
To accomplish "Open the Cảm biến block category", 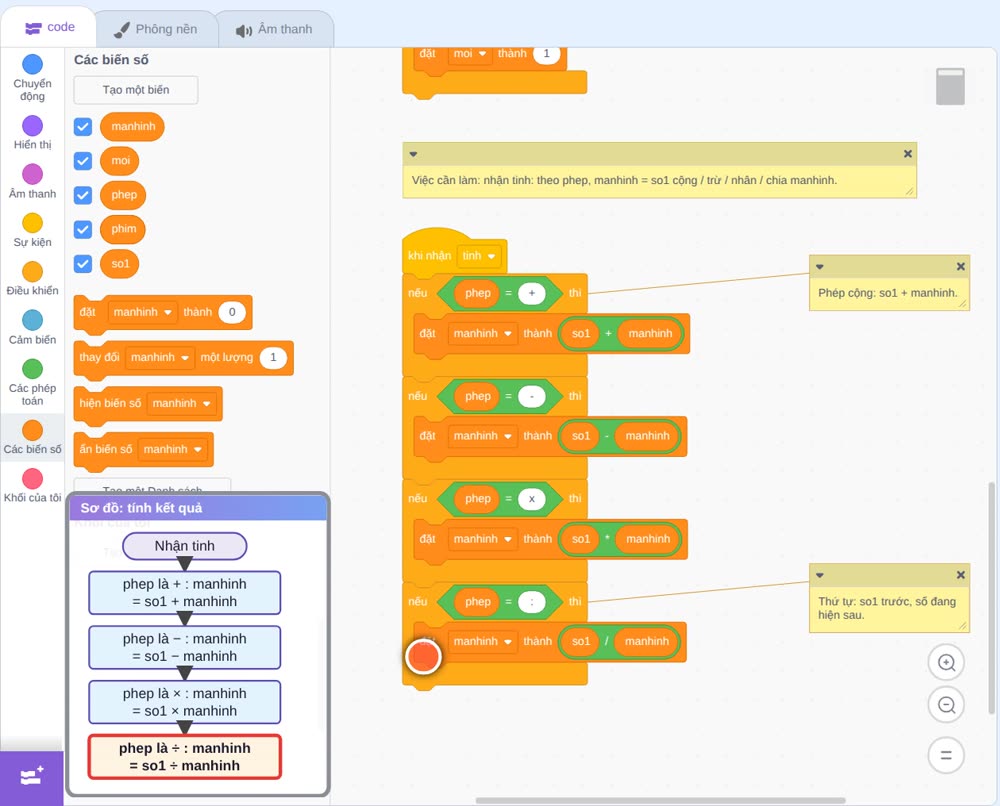I will tap(32, 328).
